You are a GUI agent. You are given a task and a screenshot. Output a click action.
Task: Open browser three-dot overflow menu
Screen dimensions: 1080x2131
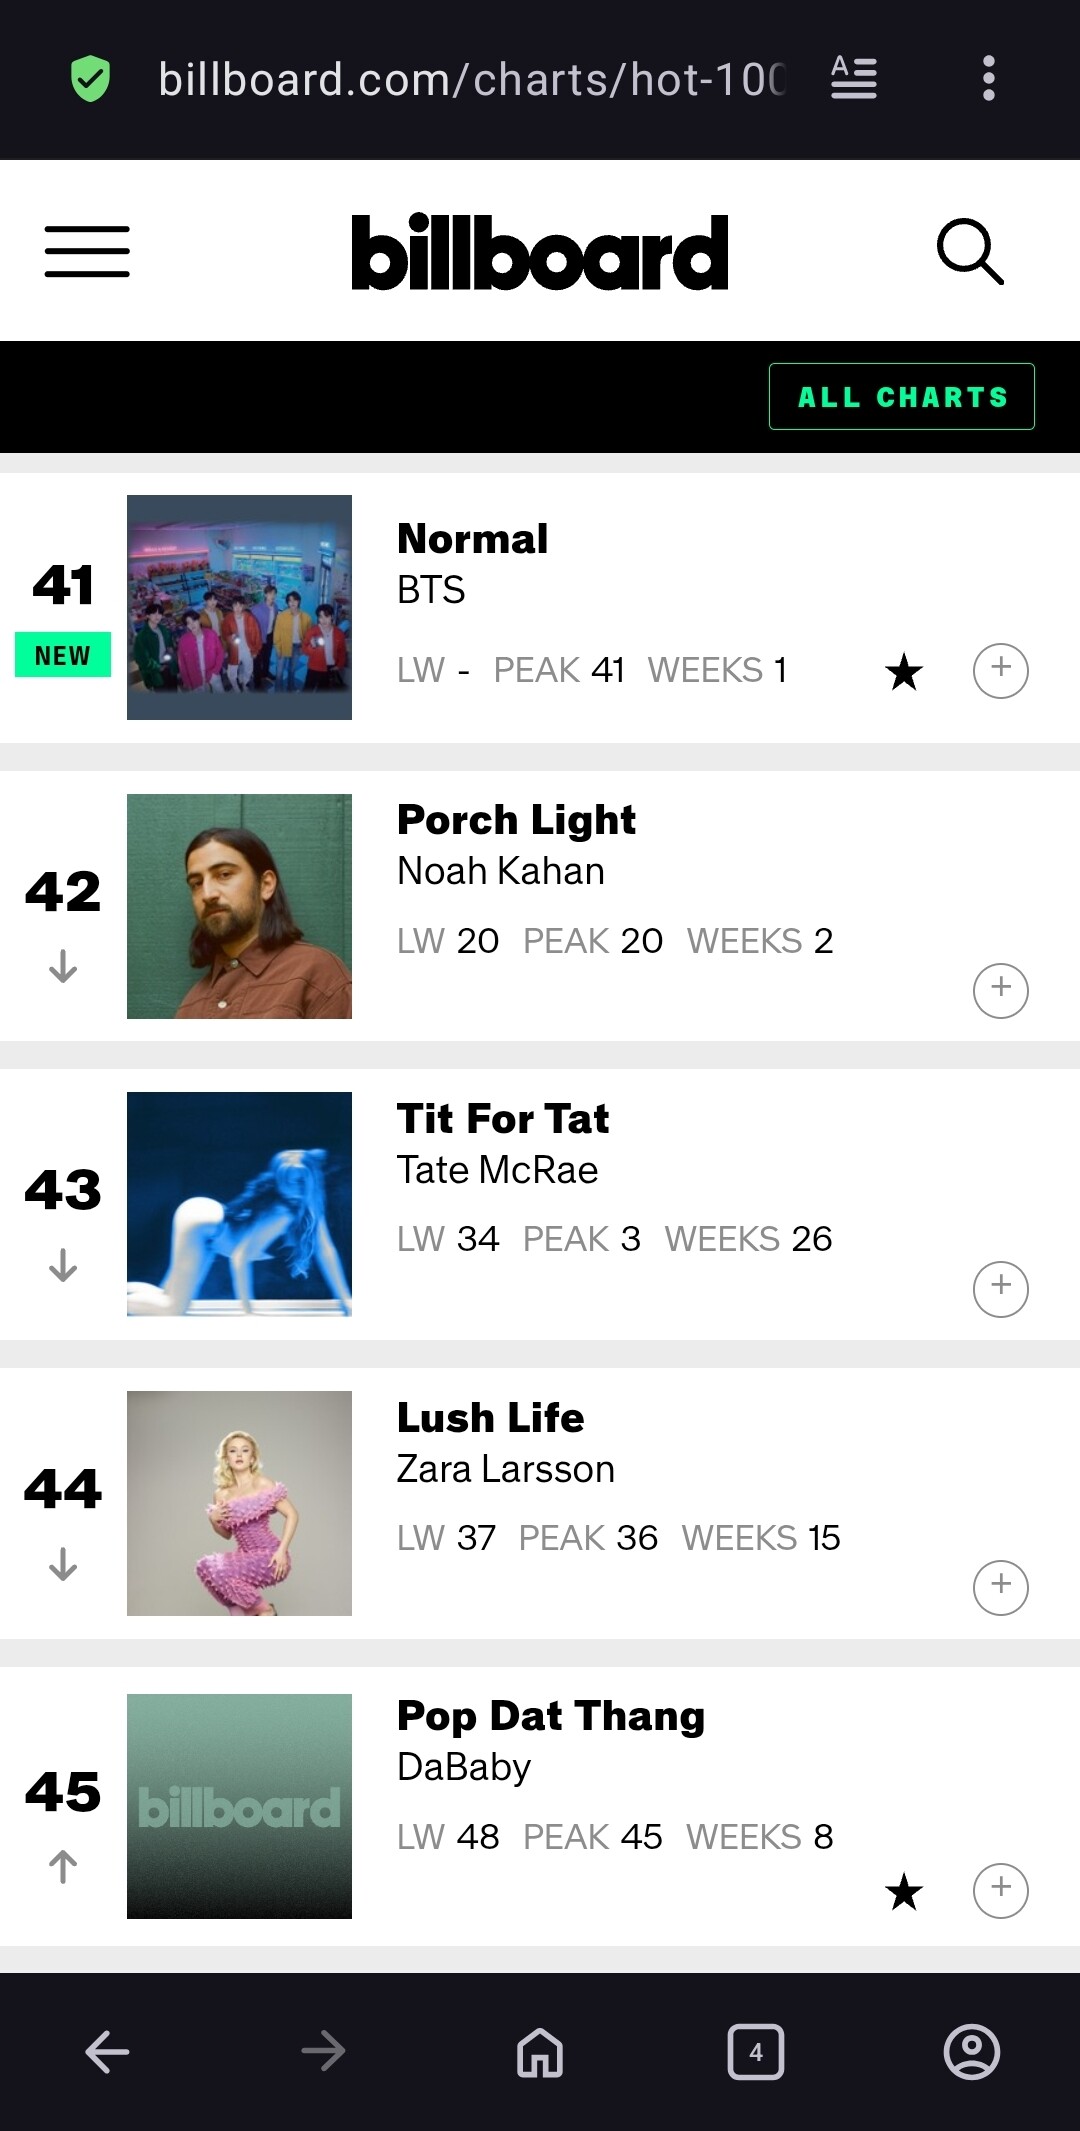coord(988,78)
